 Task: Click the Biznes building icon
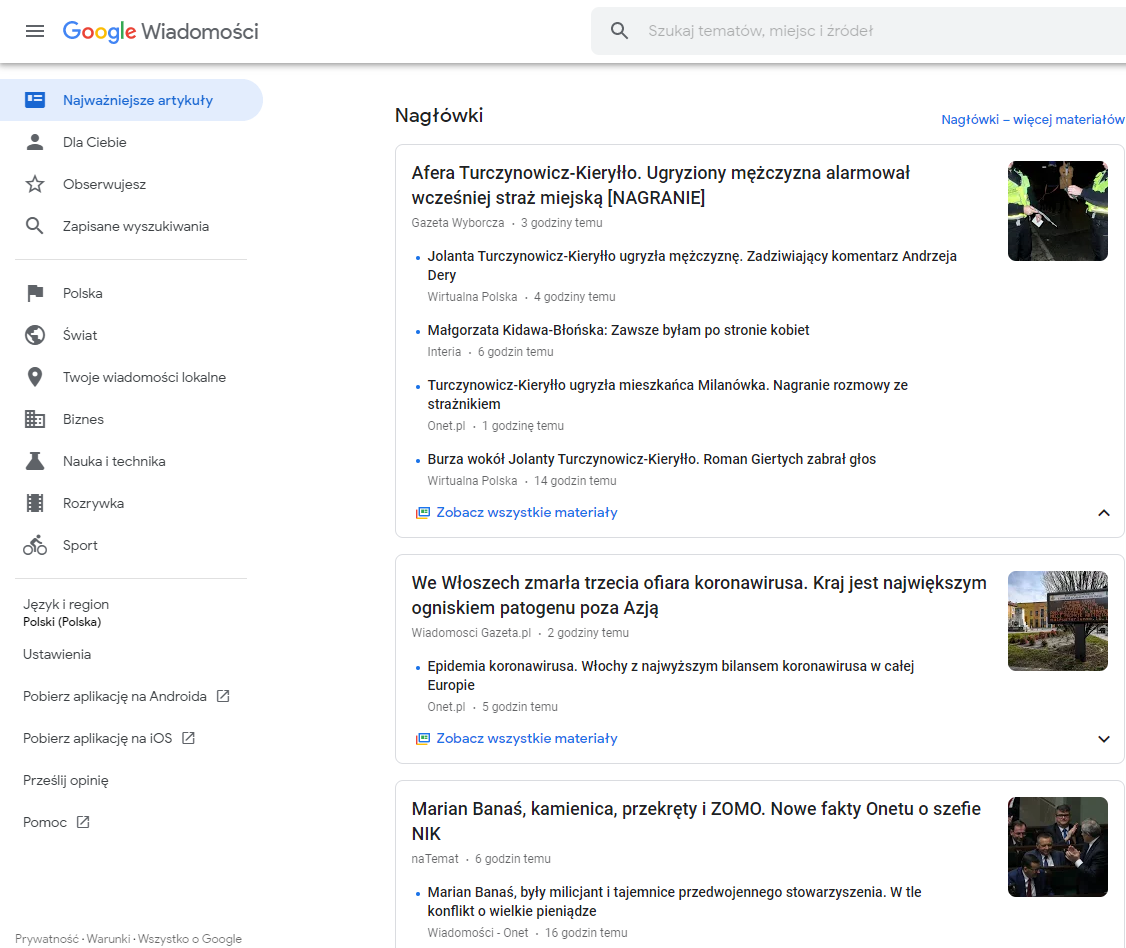click(x=34, y=419)
